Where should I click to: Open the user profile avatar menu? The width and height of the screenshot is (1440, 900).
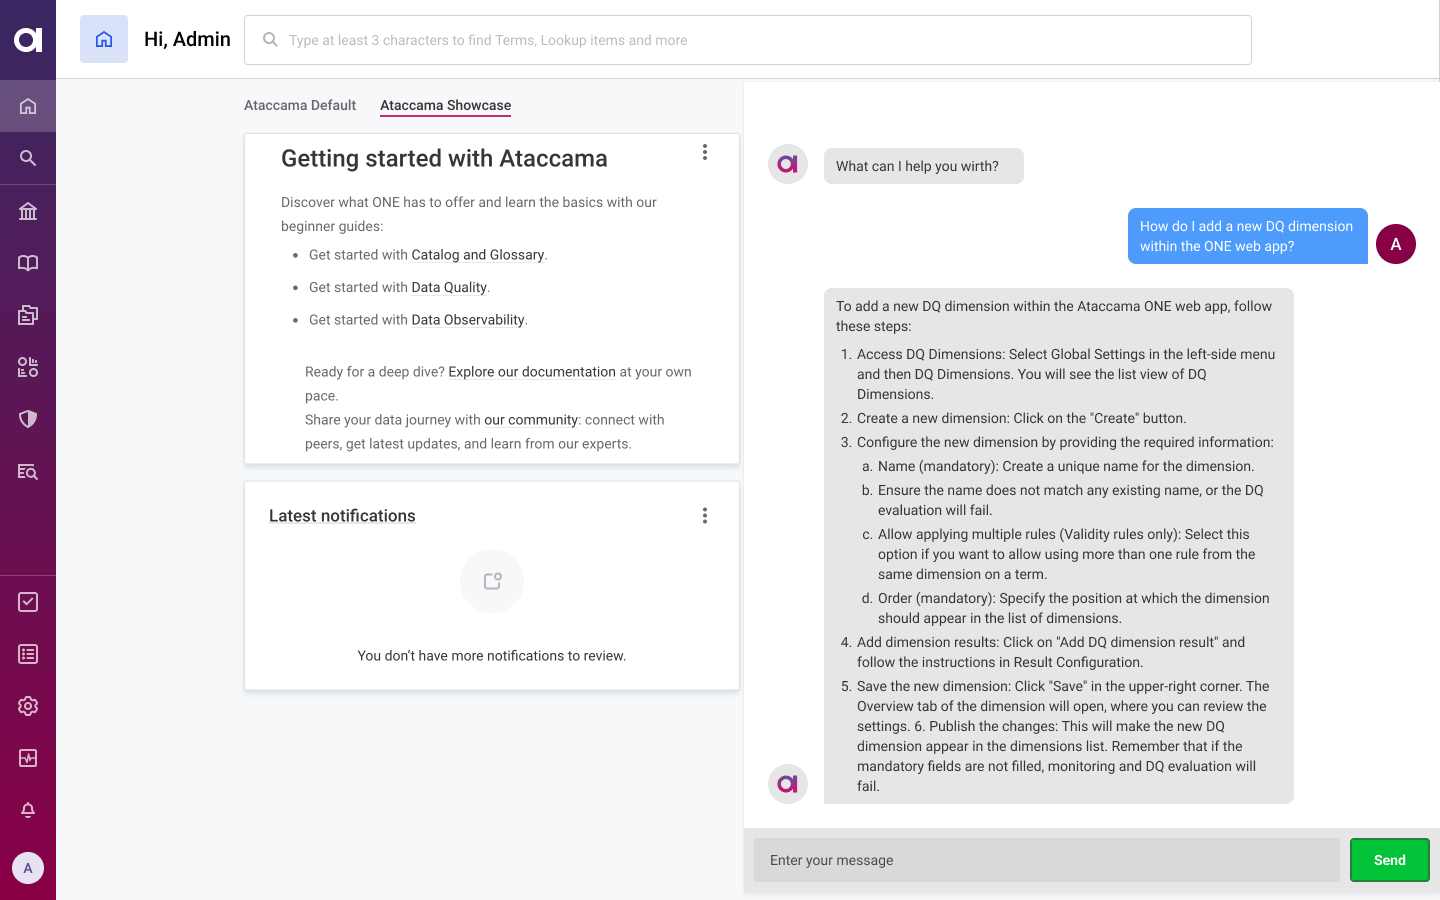(x=28, y=868)
